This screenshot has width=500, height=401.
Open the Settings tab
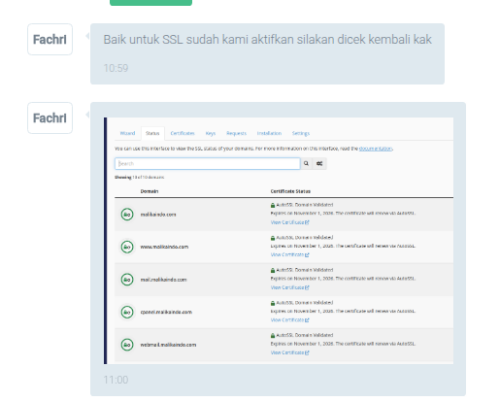tap(301, 133)
